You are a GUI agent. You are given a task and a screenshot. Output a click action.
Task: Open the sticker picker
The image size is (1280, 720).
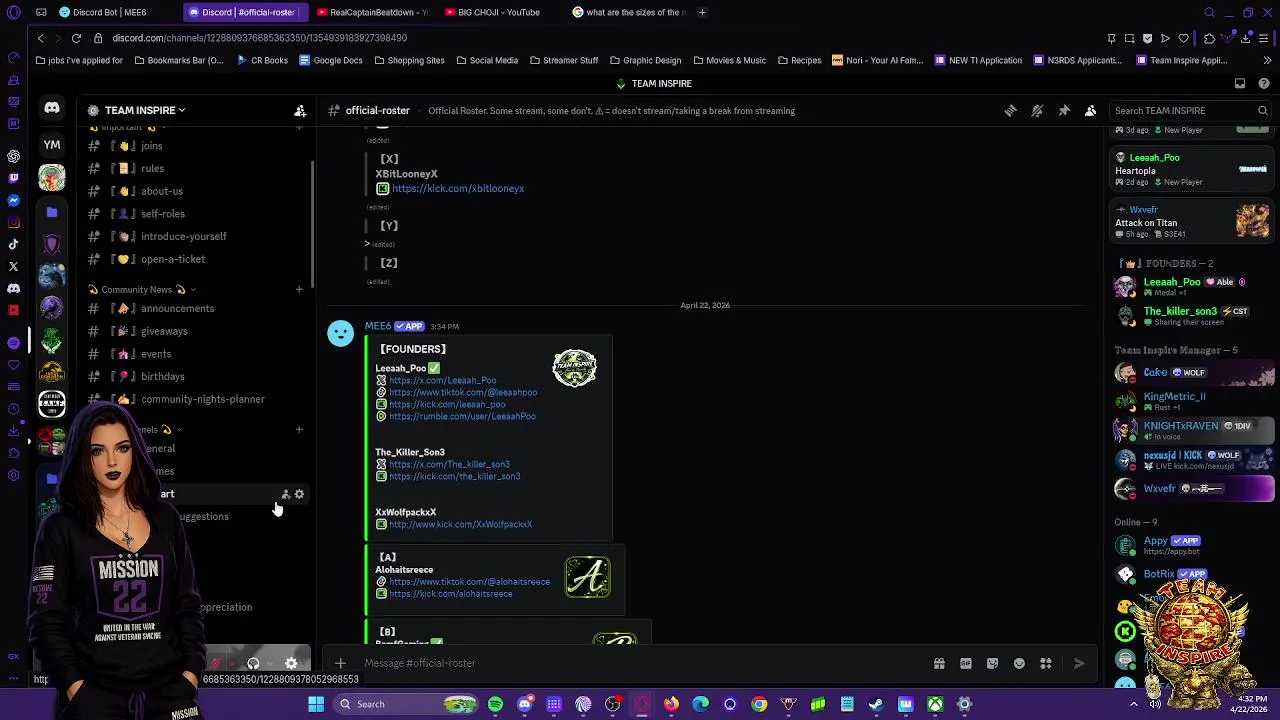pyautogui.click(x=992, y=663)
